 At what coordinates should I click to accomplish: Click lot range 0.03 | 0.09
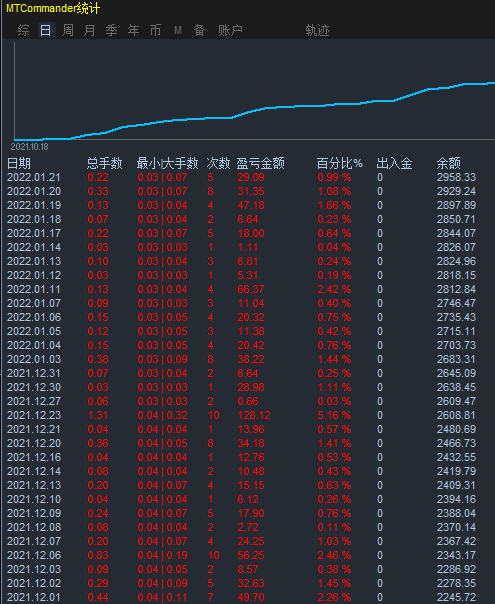click(162, 359)
